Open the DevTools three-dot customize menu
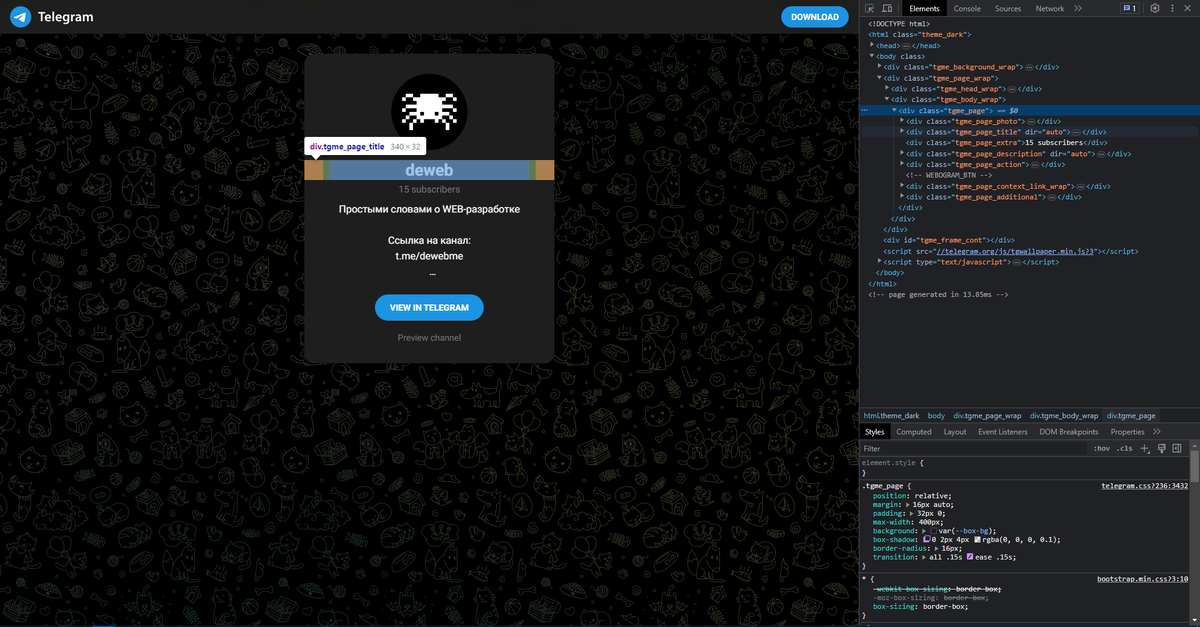 click(1172, 8)
